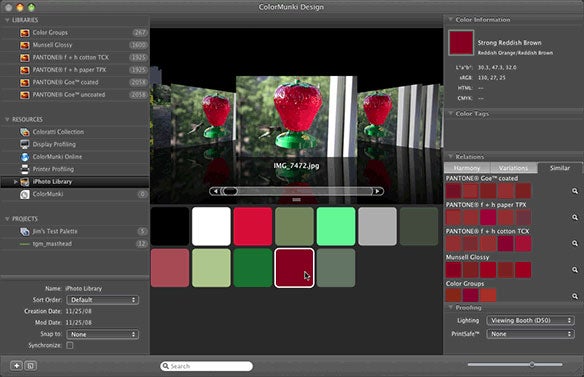Open the Coloratti Collection resource icon

click(x=25, y=132)
